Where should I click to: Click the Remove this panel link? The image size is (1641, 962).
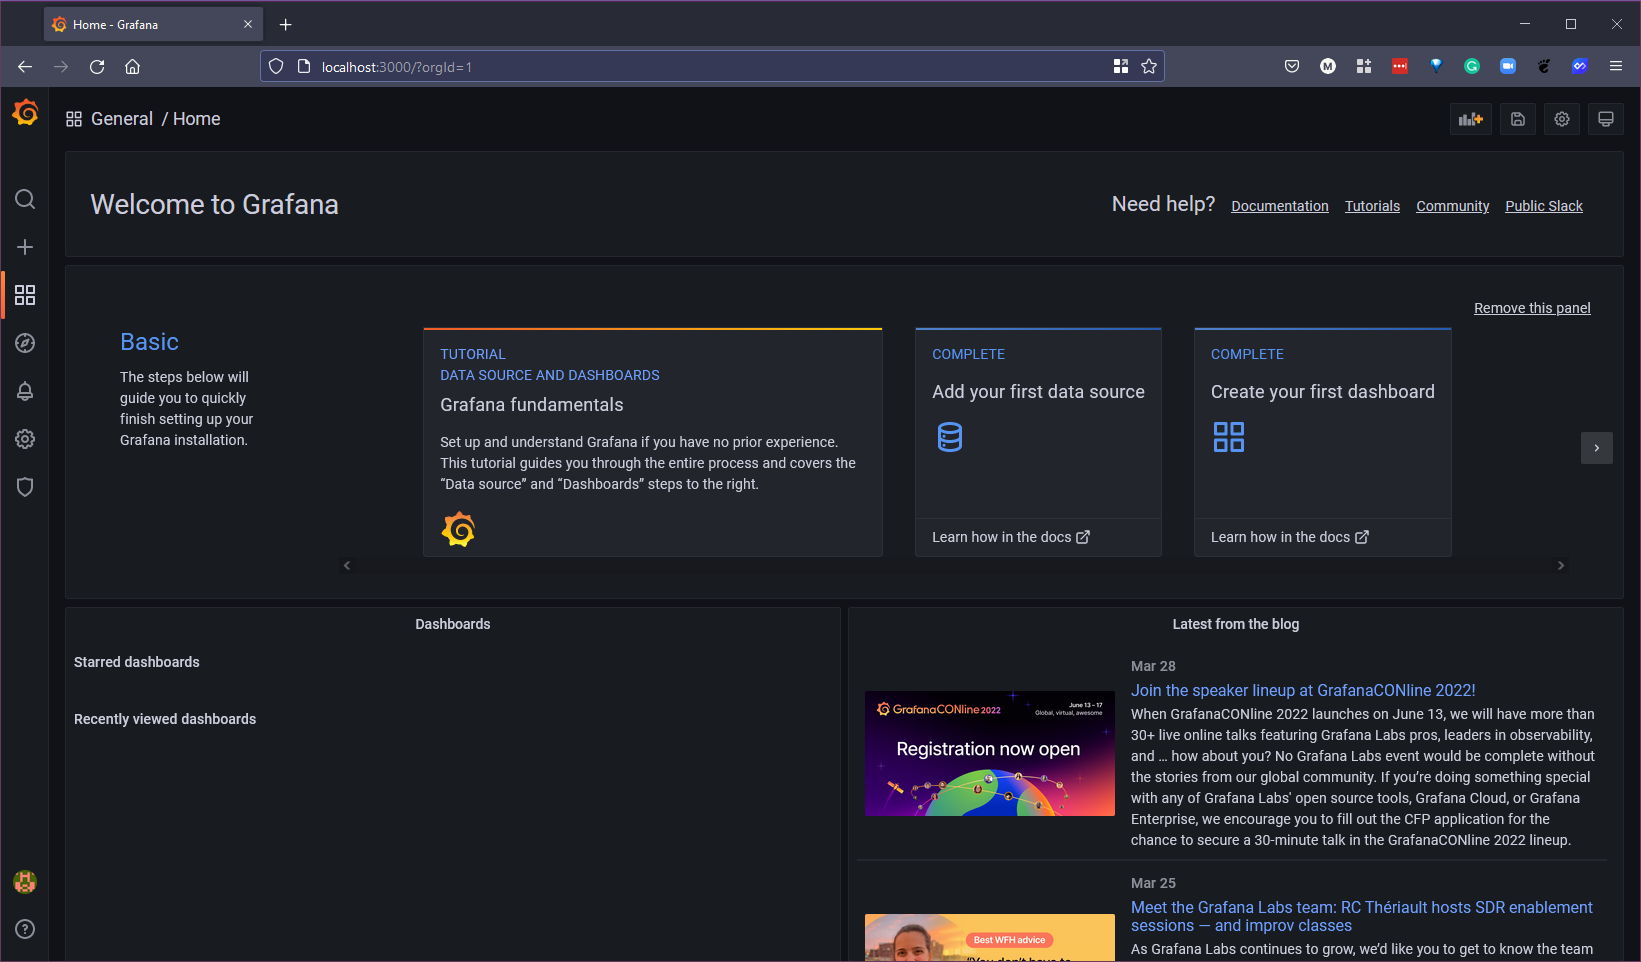tap(1531, 308)
